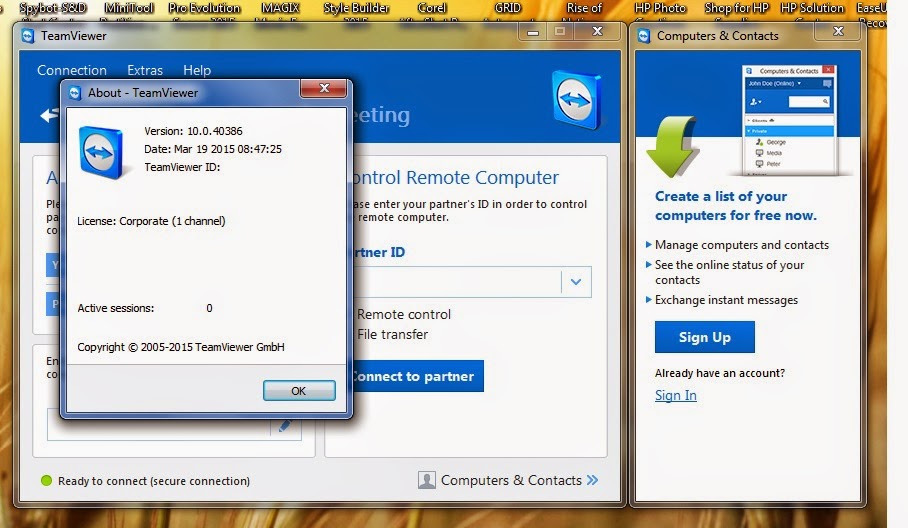The image size is (908, 528).
Task: Click the TeamViewer window title bar icon
Action: coord(28,36)
